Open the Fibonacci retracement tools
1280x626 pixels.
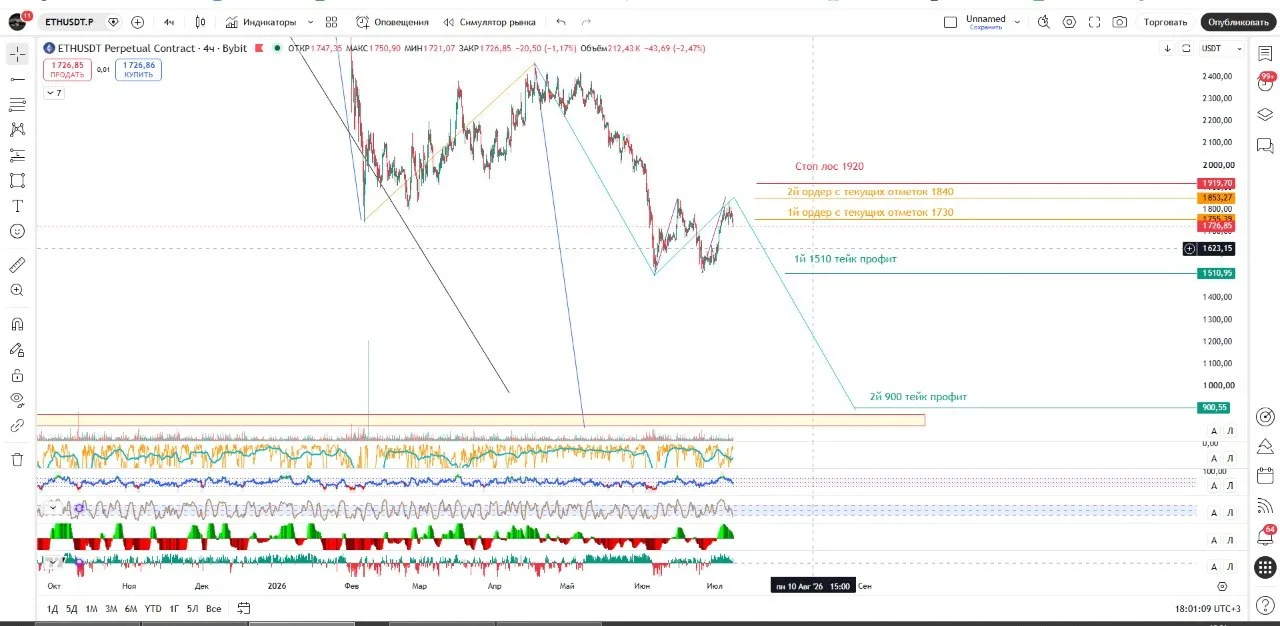pyautogui.click(x=17, y=104)
